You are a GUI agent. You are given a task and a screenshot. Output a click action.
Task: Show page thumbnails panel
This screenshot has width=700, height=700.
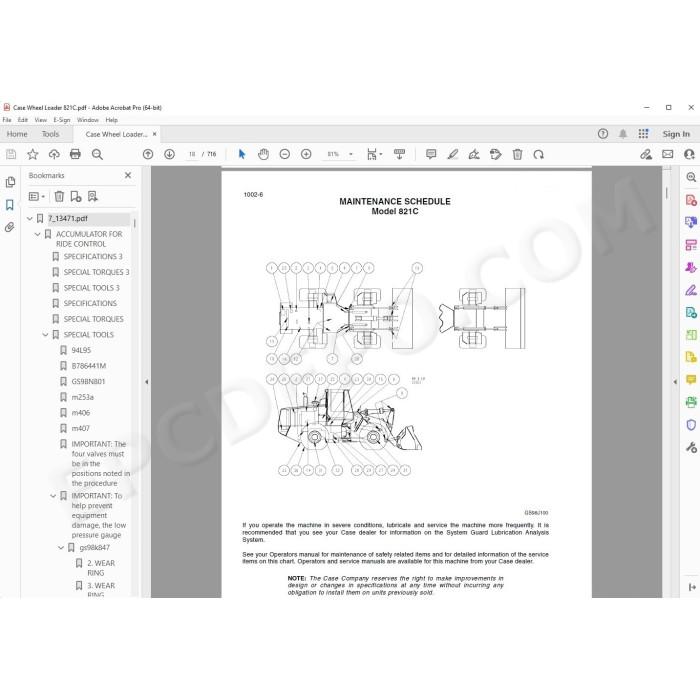point(10,182)
